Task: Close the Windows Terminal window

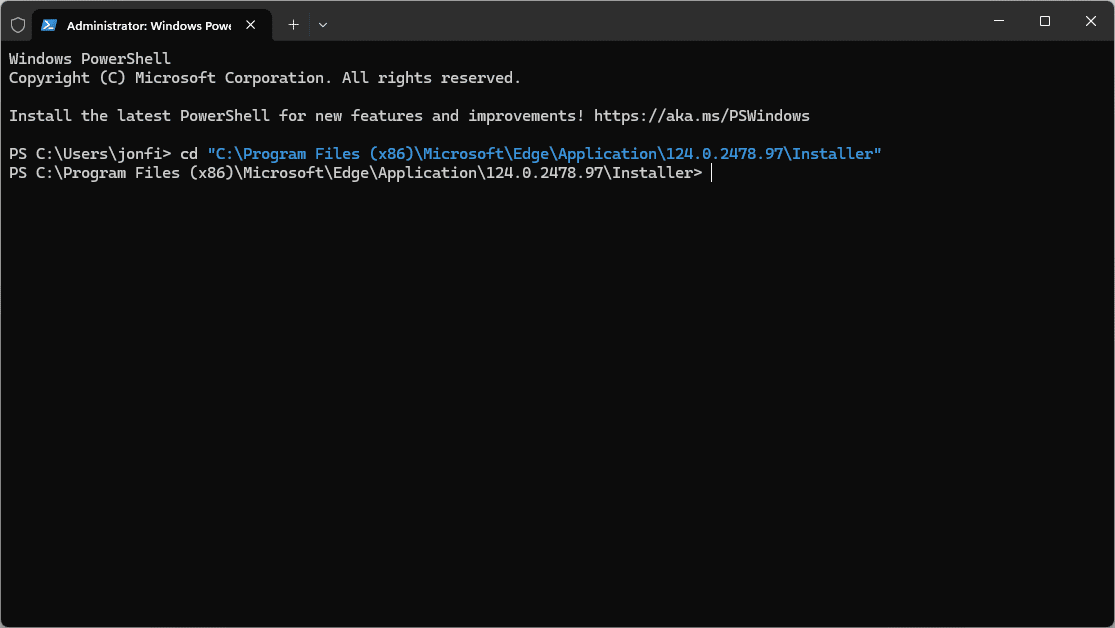Action: coord(1090,21)
